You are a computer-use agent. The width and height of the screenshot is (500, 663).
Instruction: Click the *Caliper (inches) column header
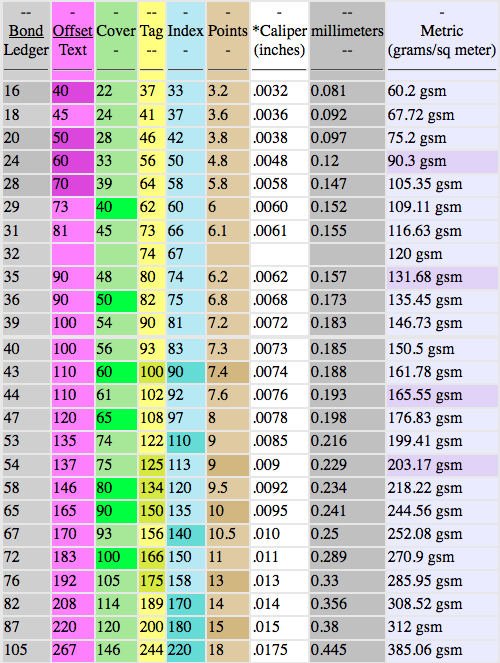pyautogui.click(x=279, y=40)
